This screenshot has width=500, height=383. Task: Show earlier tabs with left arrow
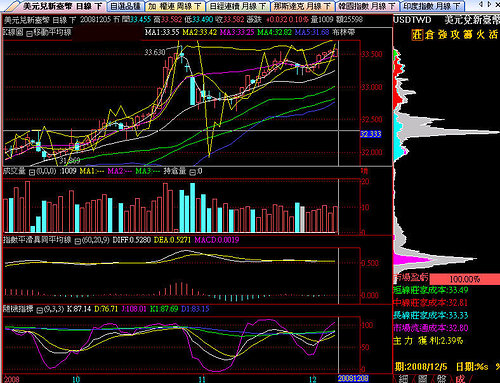coord(481,4)
